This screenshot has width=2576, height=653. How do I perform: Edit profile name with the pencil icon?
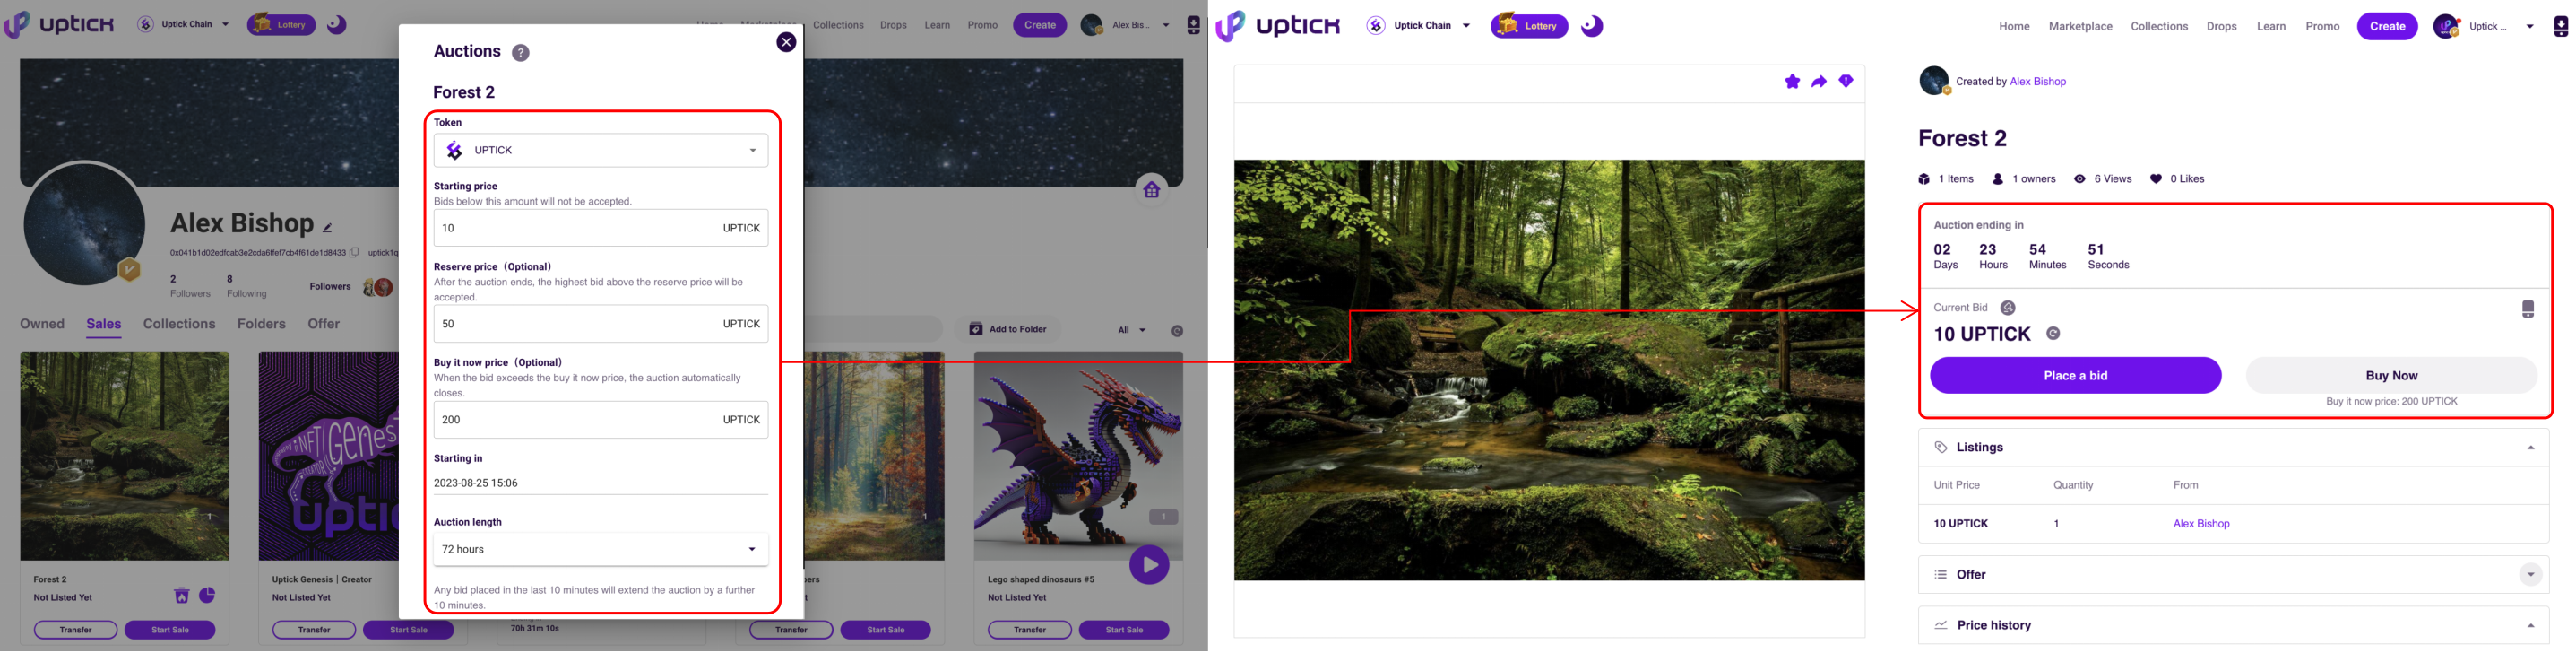(327, 227)
